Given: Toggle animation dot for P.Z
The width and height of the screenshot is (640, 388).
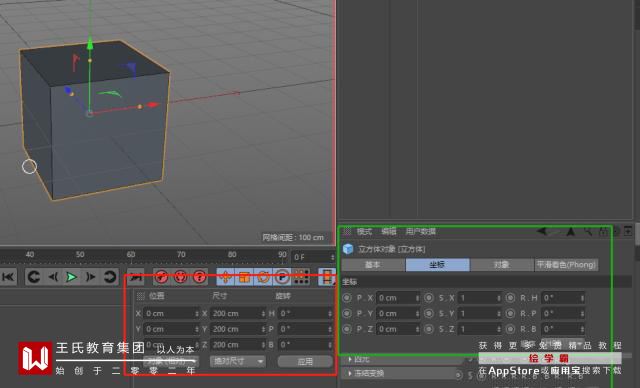Looking at the screenshot, I should tap(347, 329).
